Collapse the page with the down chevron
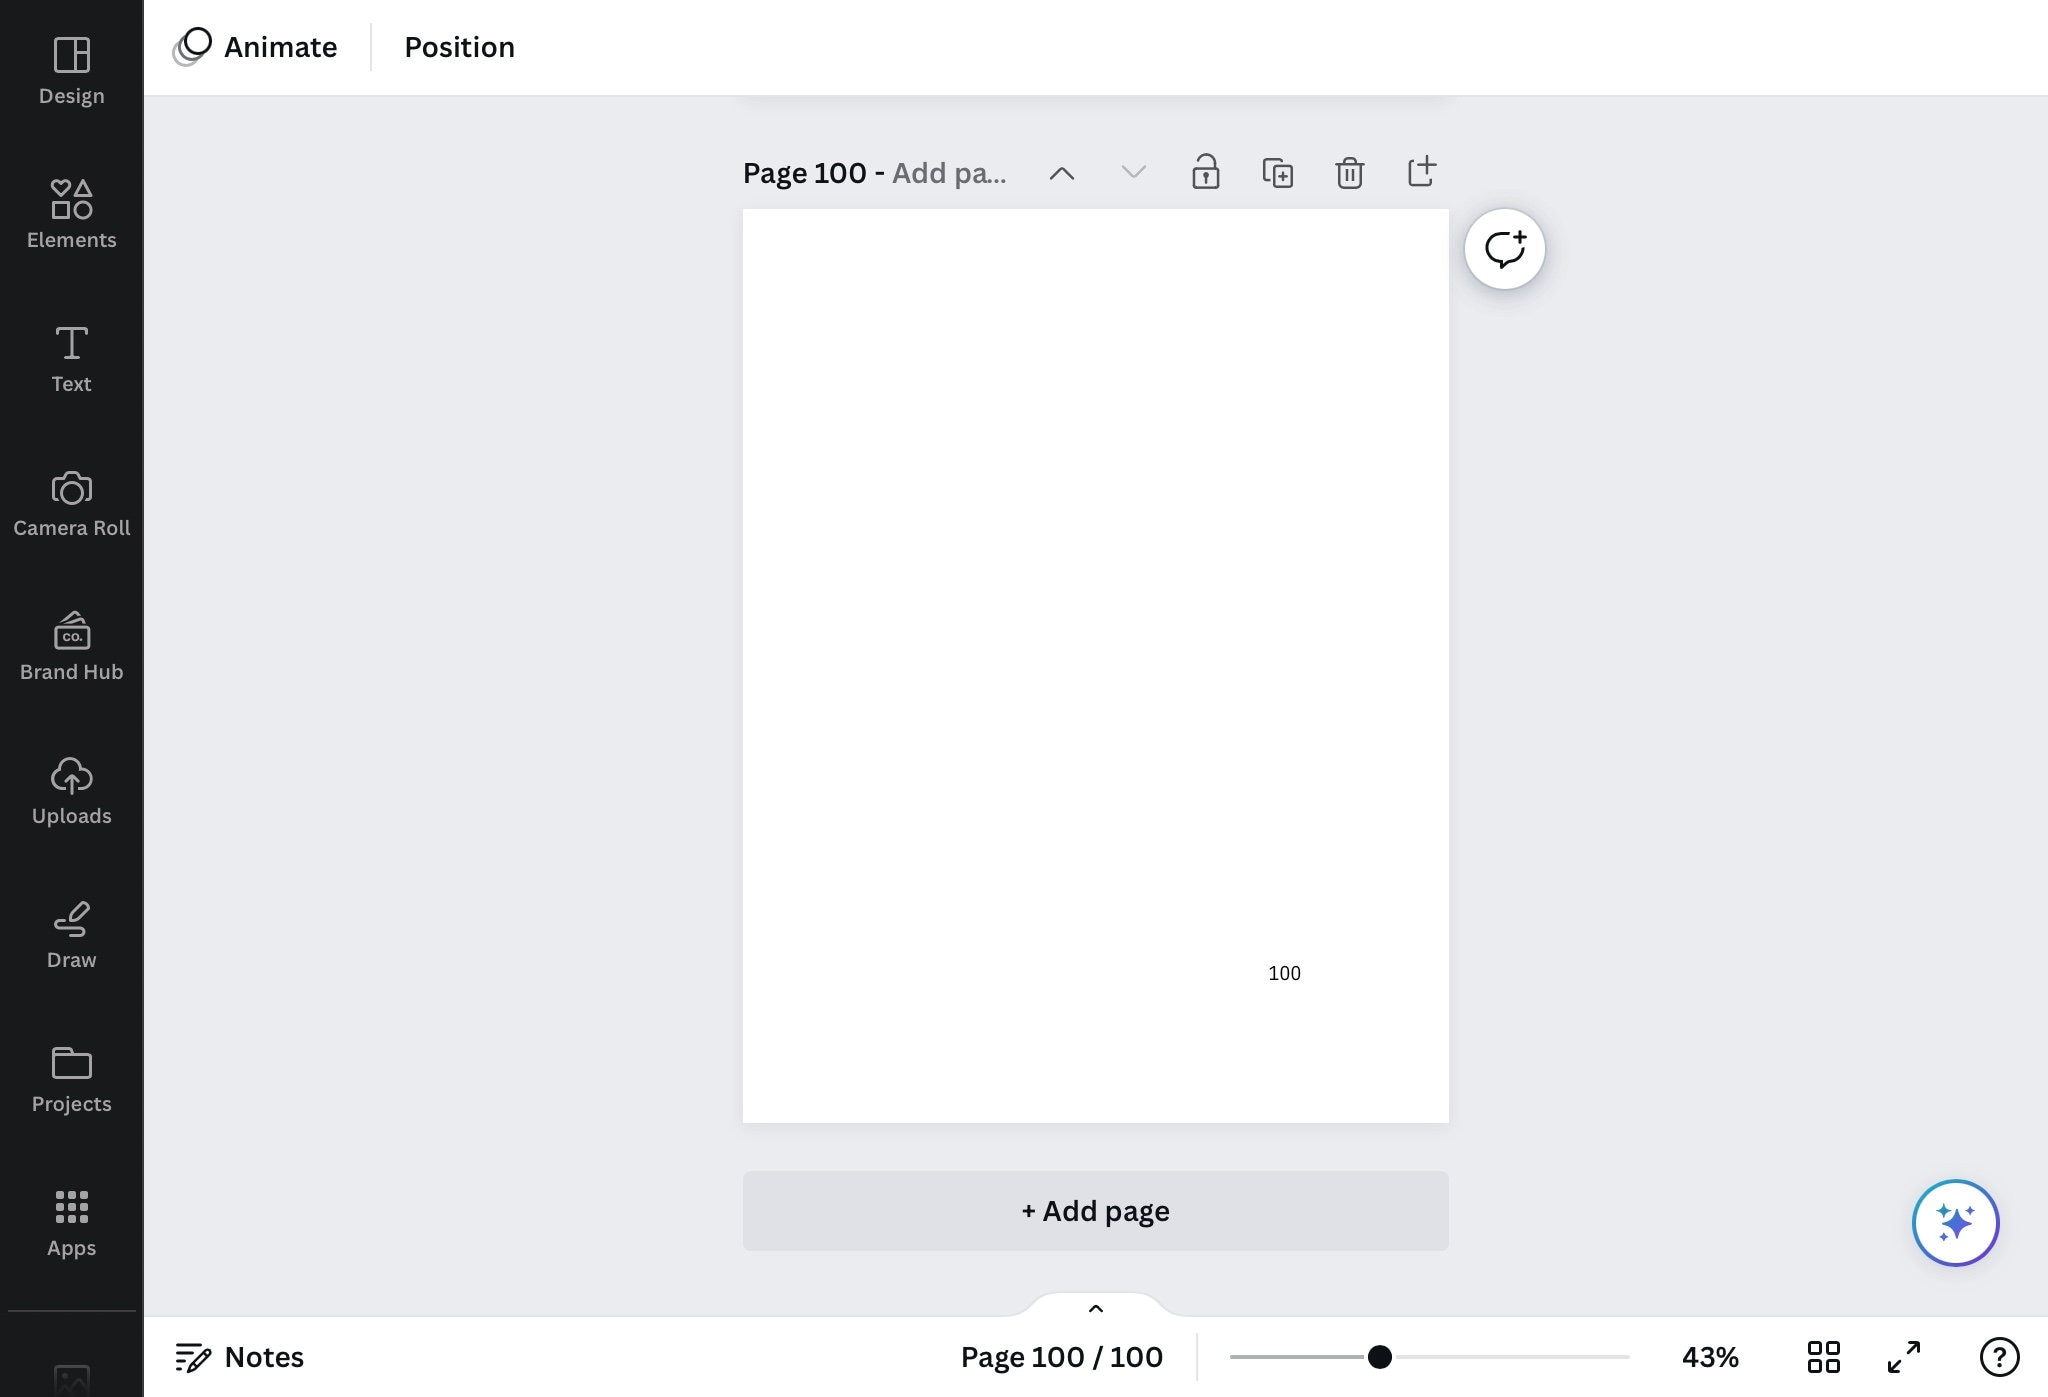Screen dimensions: 2048x1397 tap(1133, 172)
